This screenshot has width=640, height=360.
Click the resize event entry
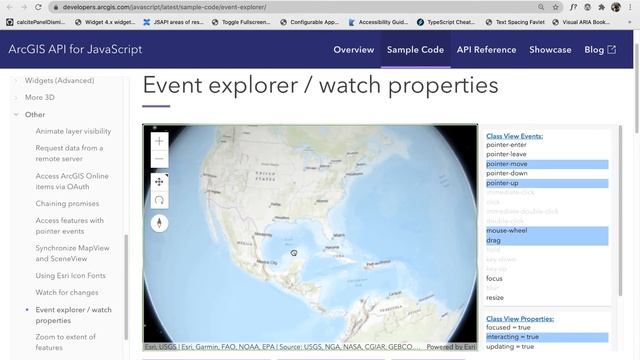[495, 298]
